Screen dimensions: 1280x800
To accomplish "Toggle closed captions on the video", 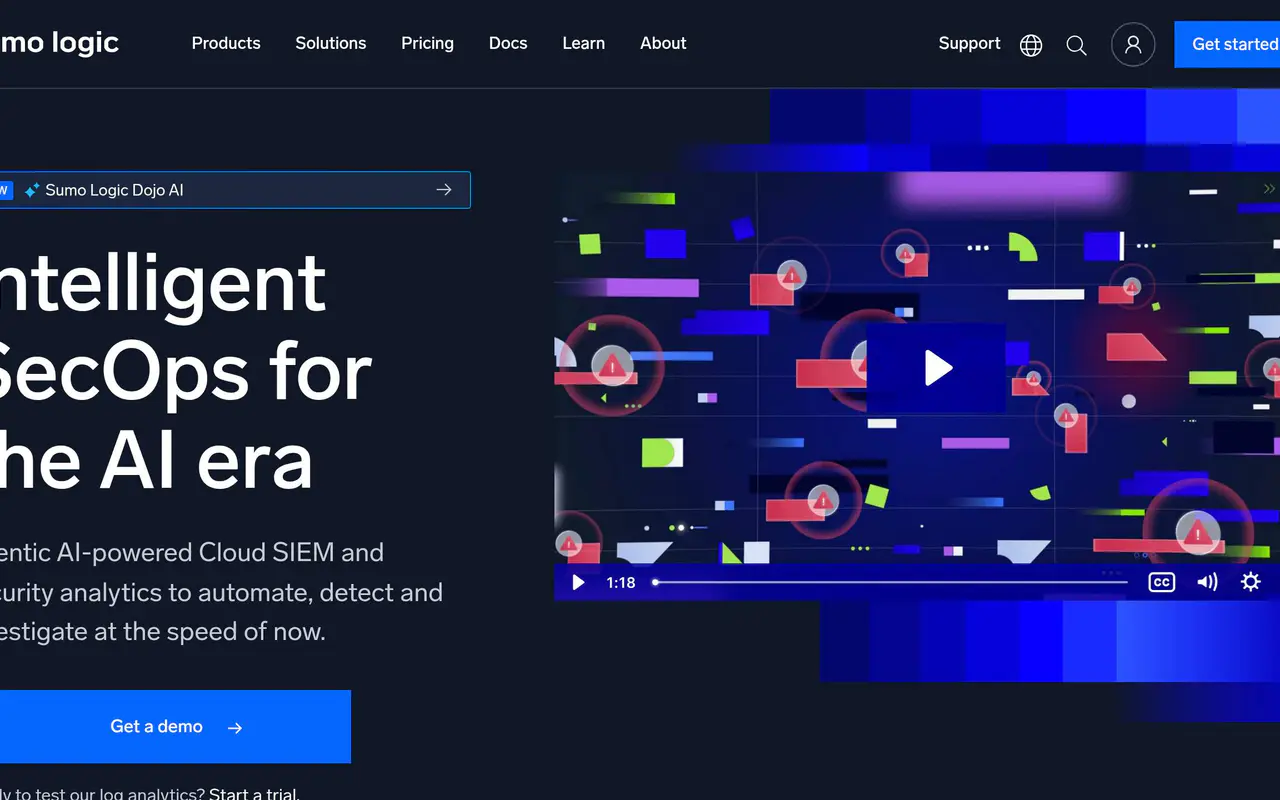I will coord(1161,582).
